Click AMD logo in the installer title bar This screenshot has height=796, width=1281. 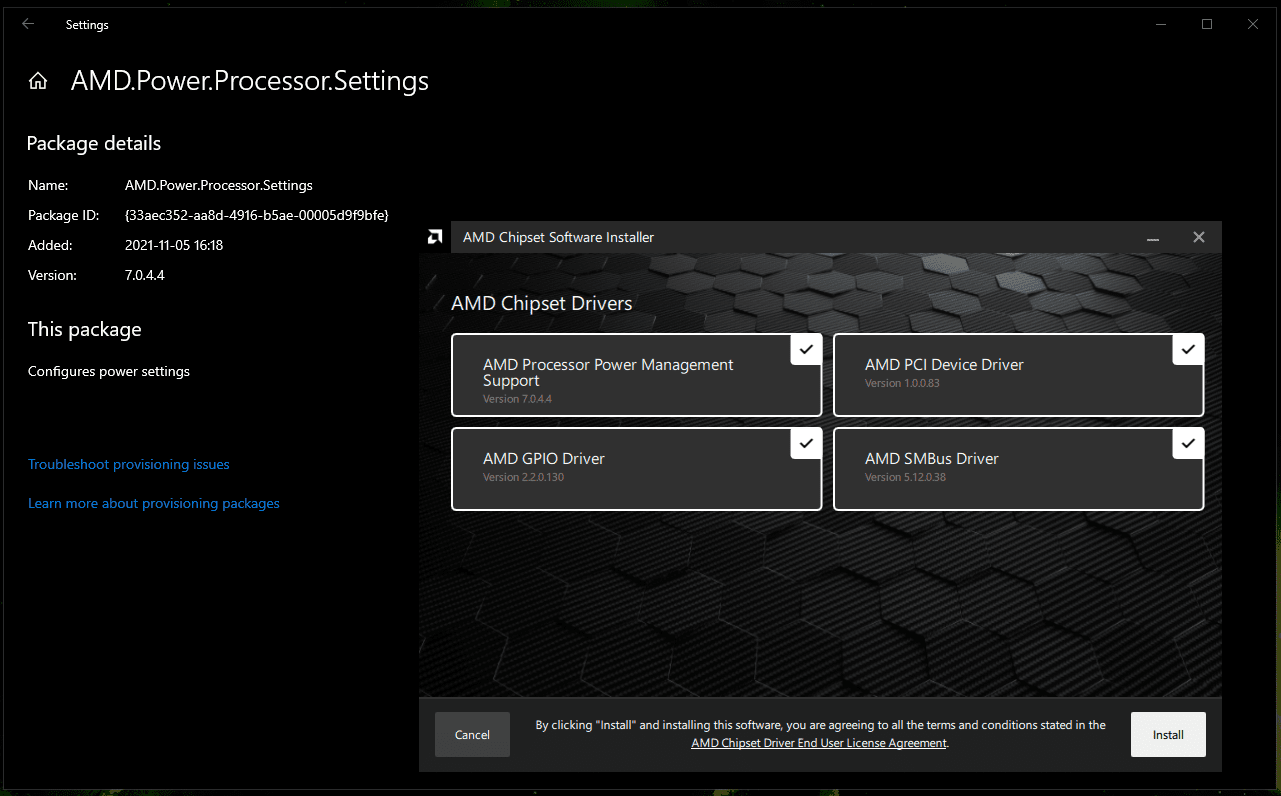pyautogui.click(x=435, y=237)
